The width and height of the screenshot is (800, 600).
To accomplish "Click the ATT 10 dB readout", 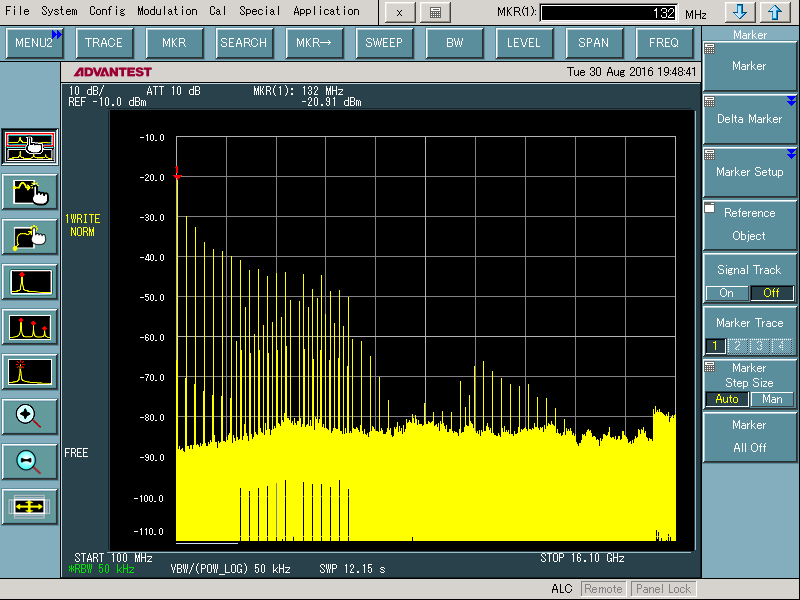I will click(173, 91).
